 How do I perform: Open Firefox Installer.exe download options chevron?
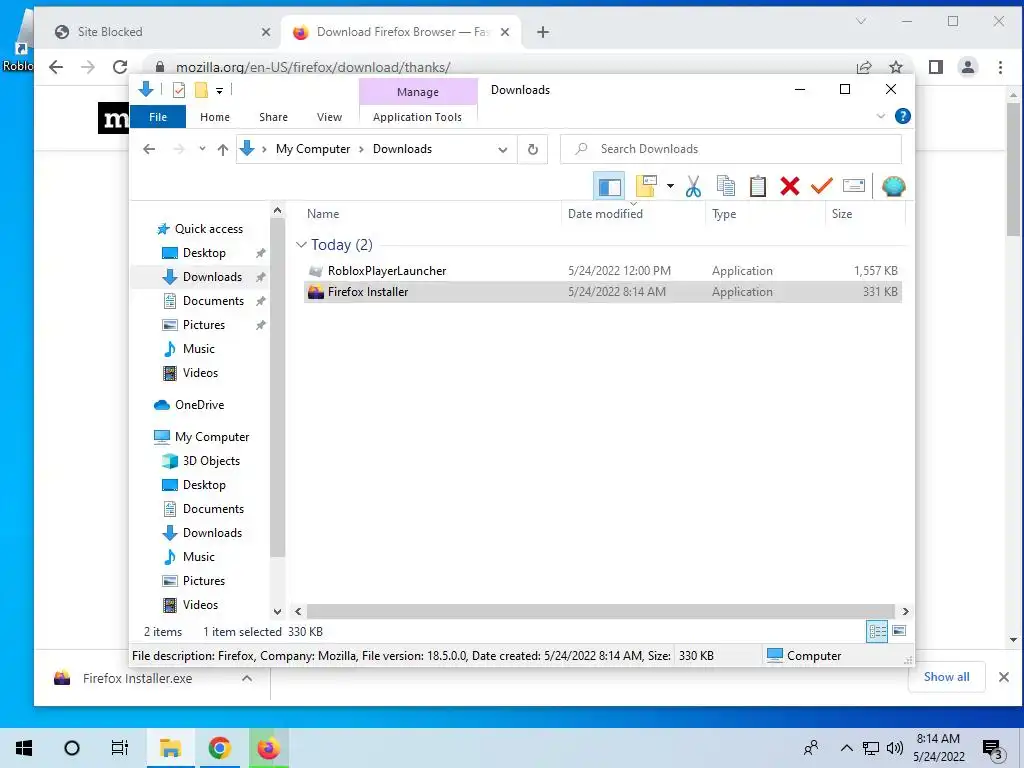247,679
